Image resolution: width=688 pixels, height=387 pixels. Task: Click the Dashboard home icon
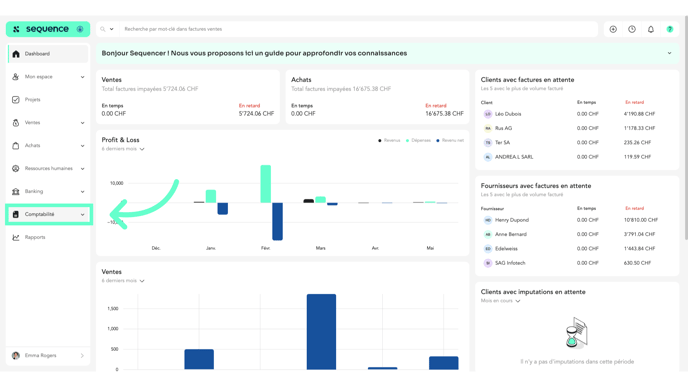pyautogui.click(x=16, y=54)
